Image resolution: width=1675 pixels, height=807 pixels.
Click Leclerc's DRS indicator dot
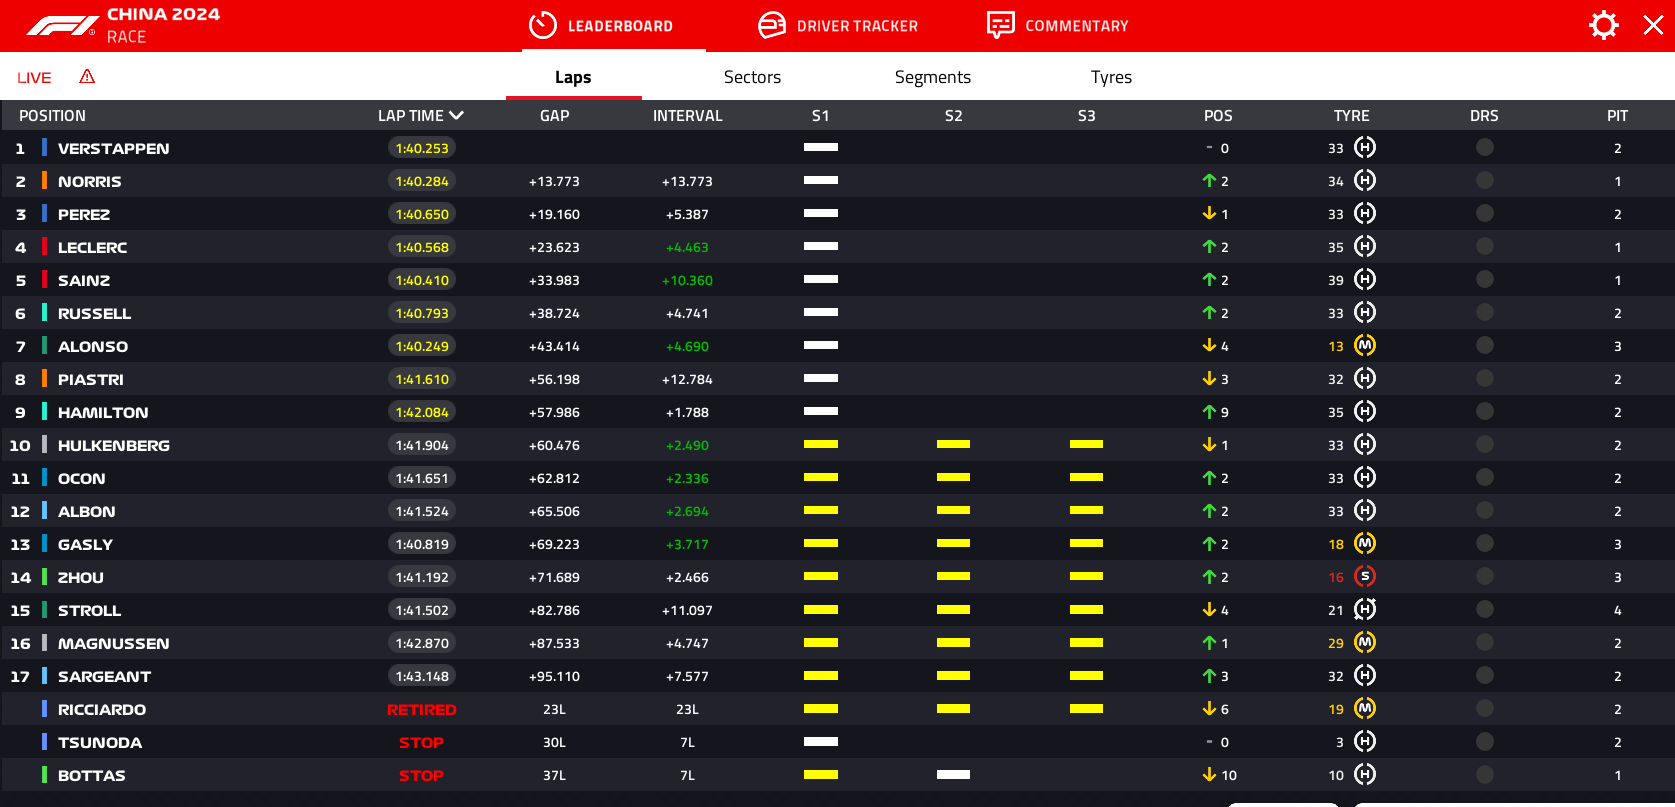[x=1485, y=247]
